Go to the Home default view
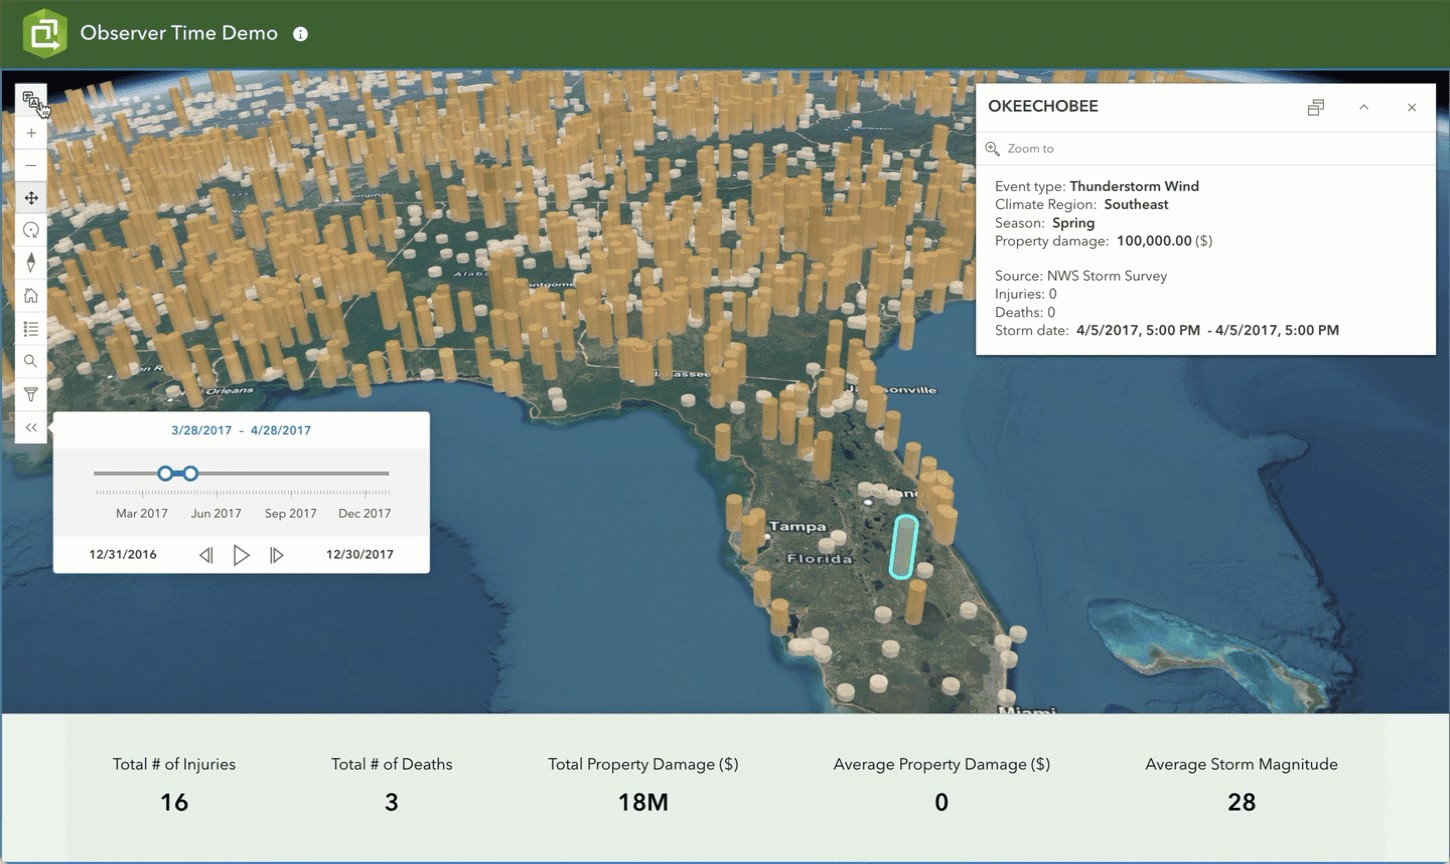Screen dimensions: 1450x864 pos(31,296)
